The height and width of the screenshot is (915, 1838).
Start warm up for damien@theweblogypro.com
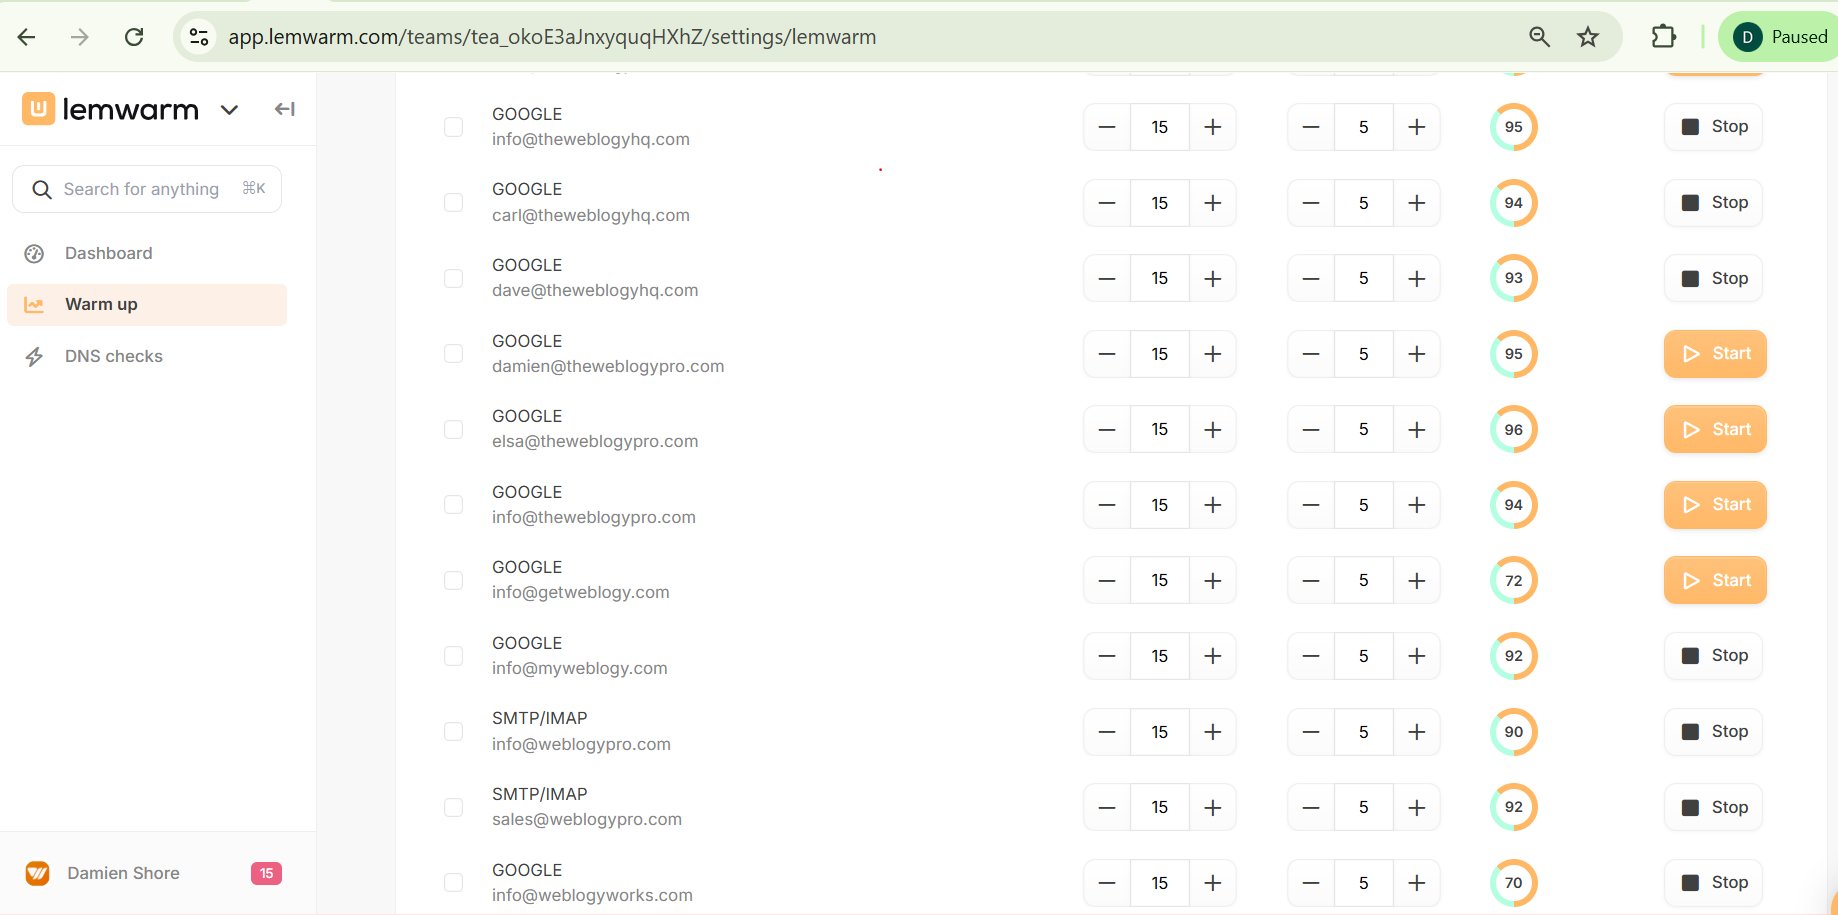(x=1715, y=354)
